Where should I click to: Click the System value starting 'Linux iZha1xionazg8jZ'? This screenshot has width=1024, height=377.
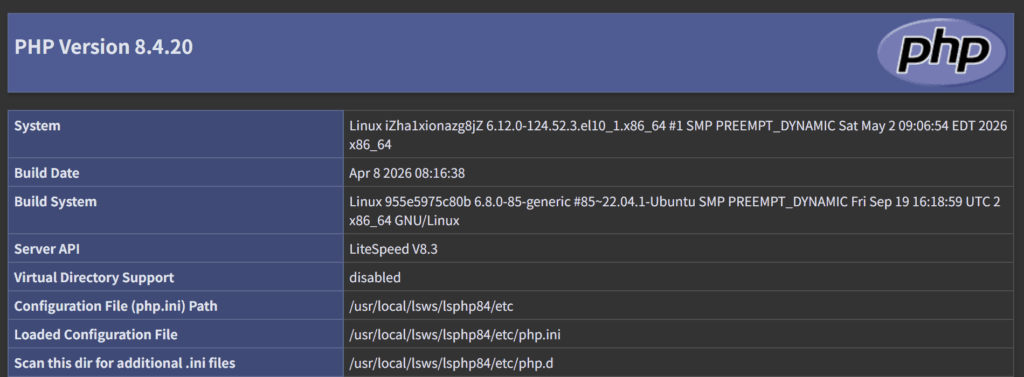[678, 135]
